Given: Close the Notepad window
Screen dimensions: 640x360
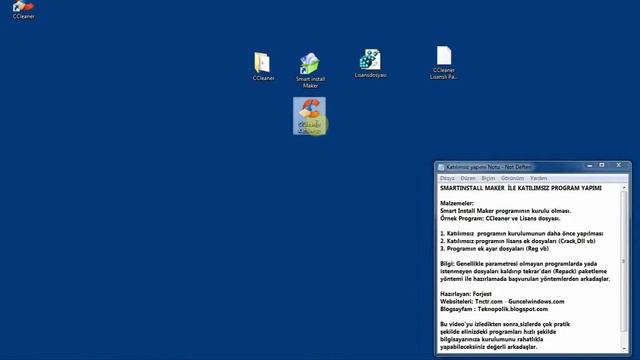Looking at the screenshot, I should click(618, 165).
